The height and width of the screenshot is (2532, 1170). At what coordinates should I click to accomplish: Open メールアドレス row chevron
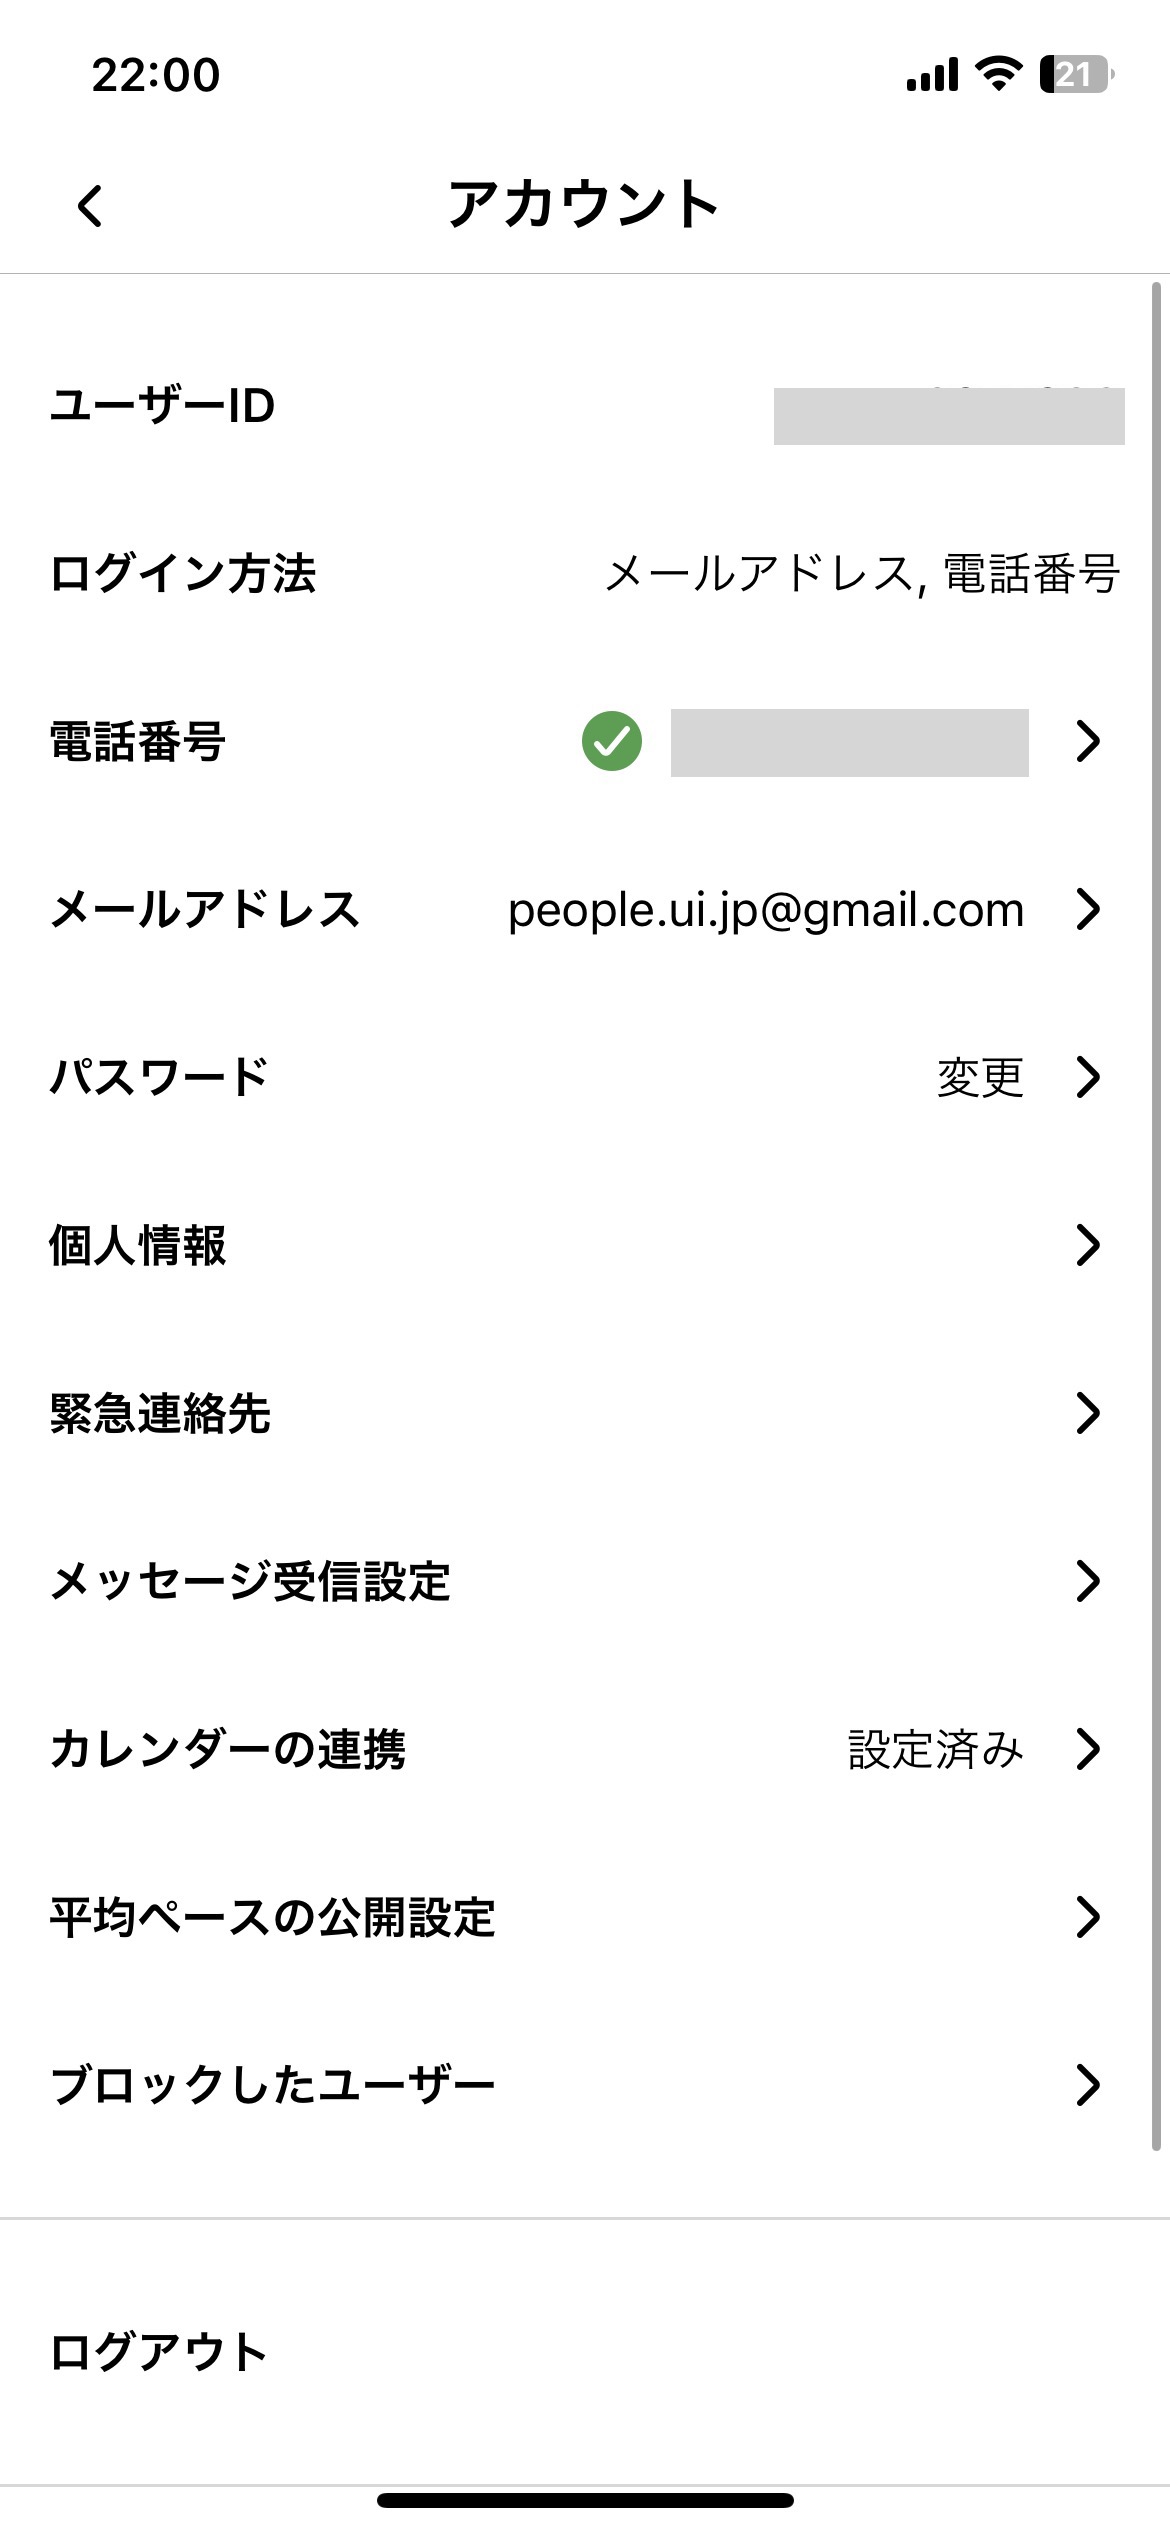click(x=1087, y=909)
